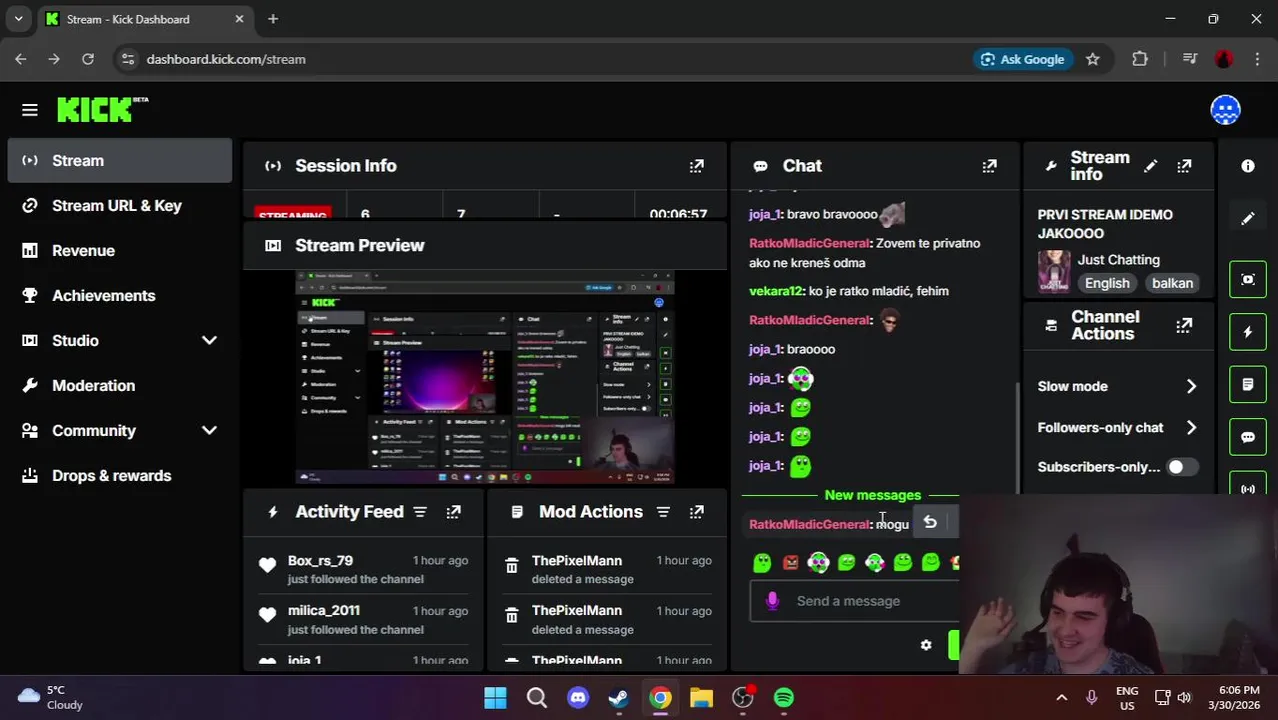The image size is (1278, 720).
Task: Pop out the Session Info panel
Action: (x=696, y=166)
